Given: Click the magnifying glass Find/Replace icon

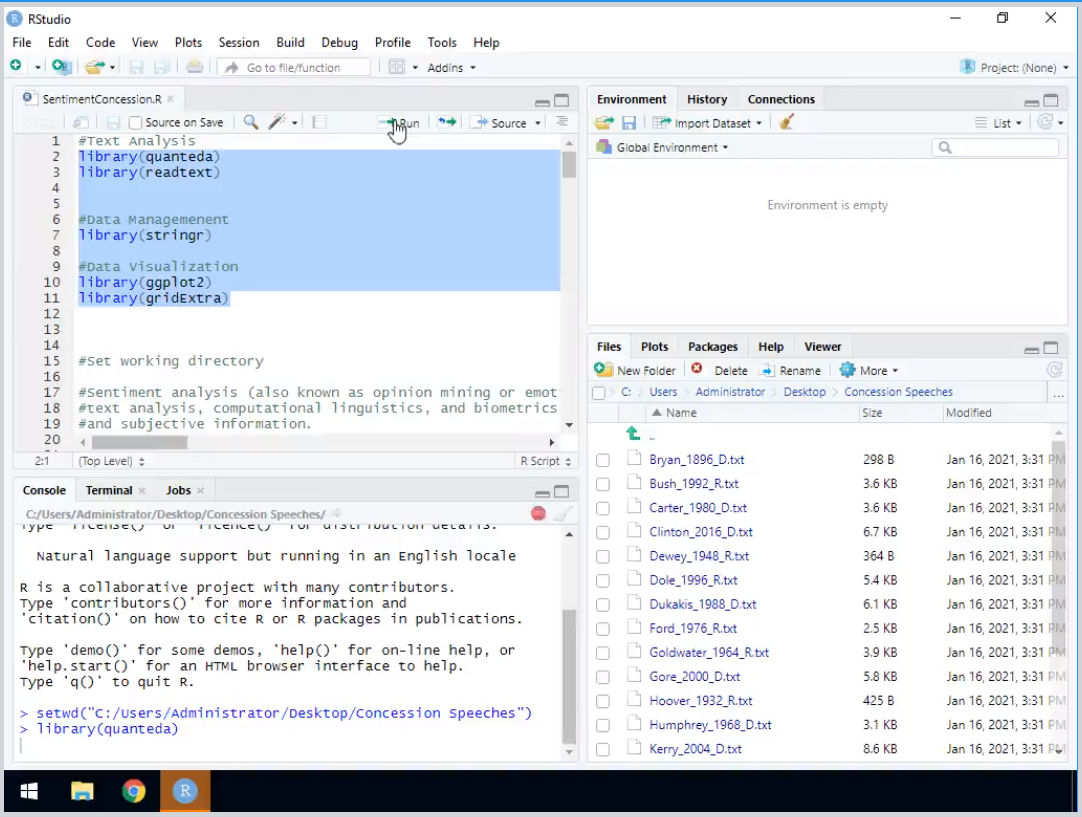Looking at the screenshot, I should click(250, 121).
